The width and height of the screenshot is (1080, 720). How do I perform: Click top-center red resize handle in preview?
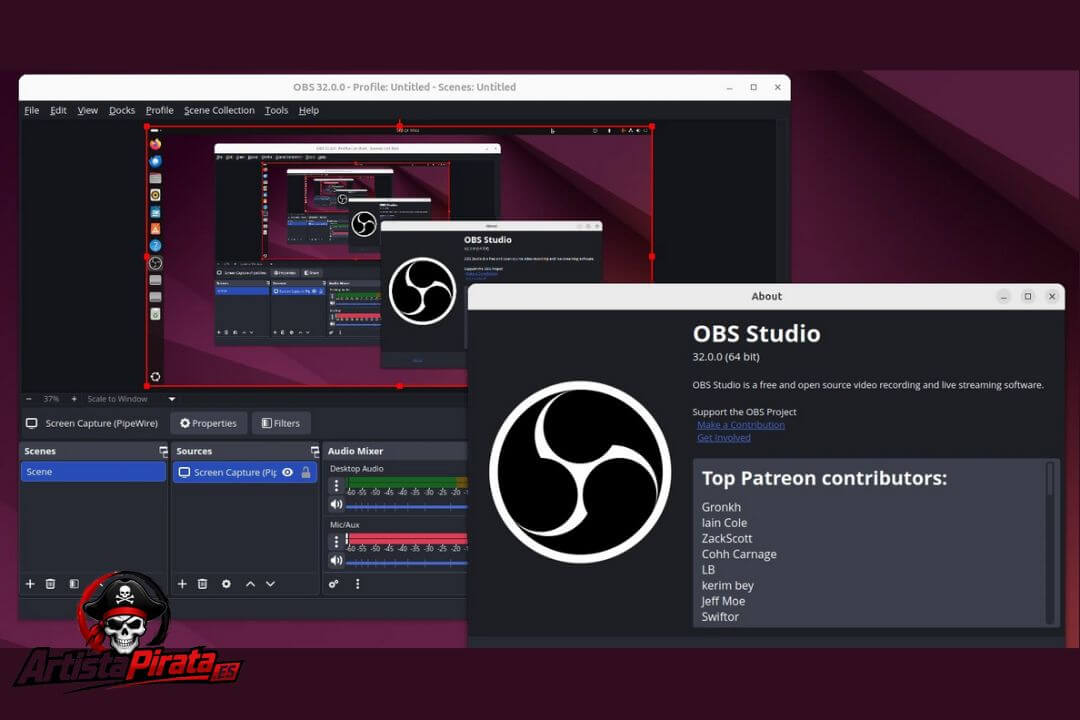399,126
